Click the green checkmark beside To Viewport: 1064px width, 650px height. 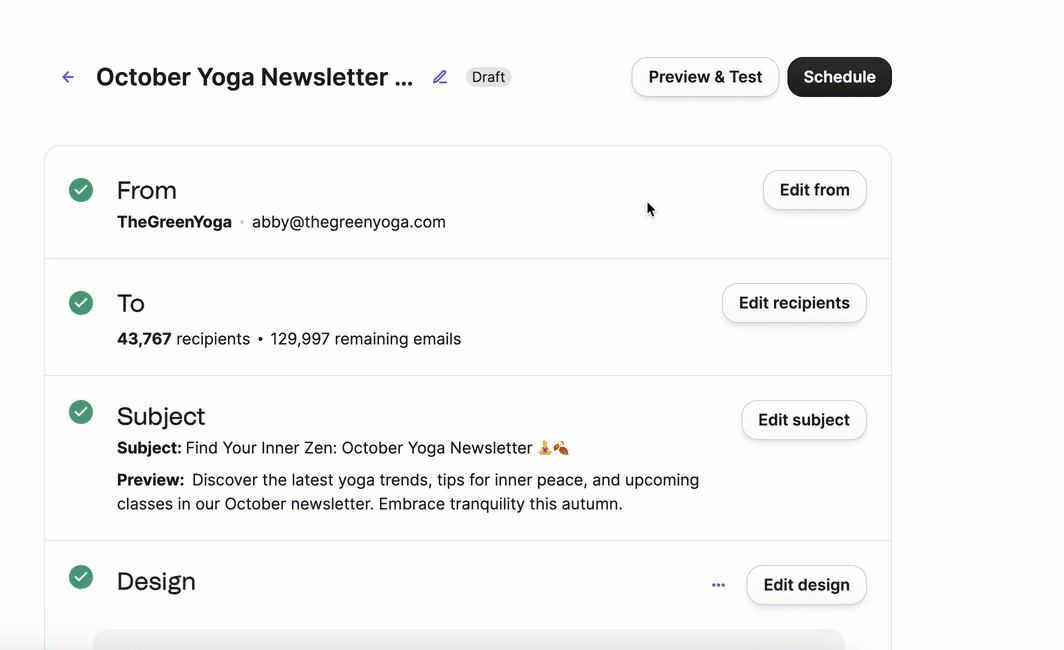tap(81, 303)
